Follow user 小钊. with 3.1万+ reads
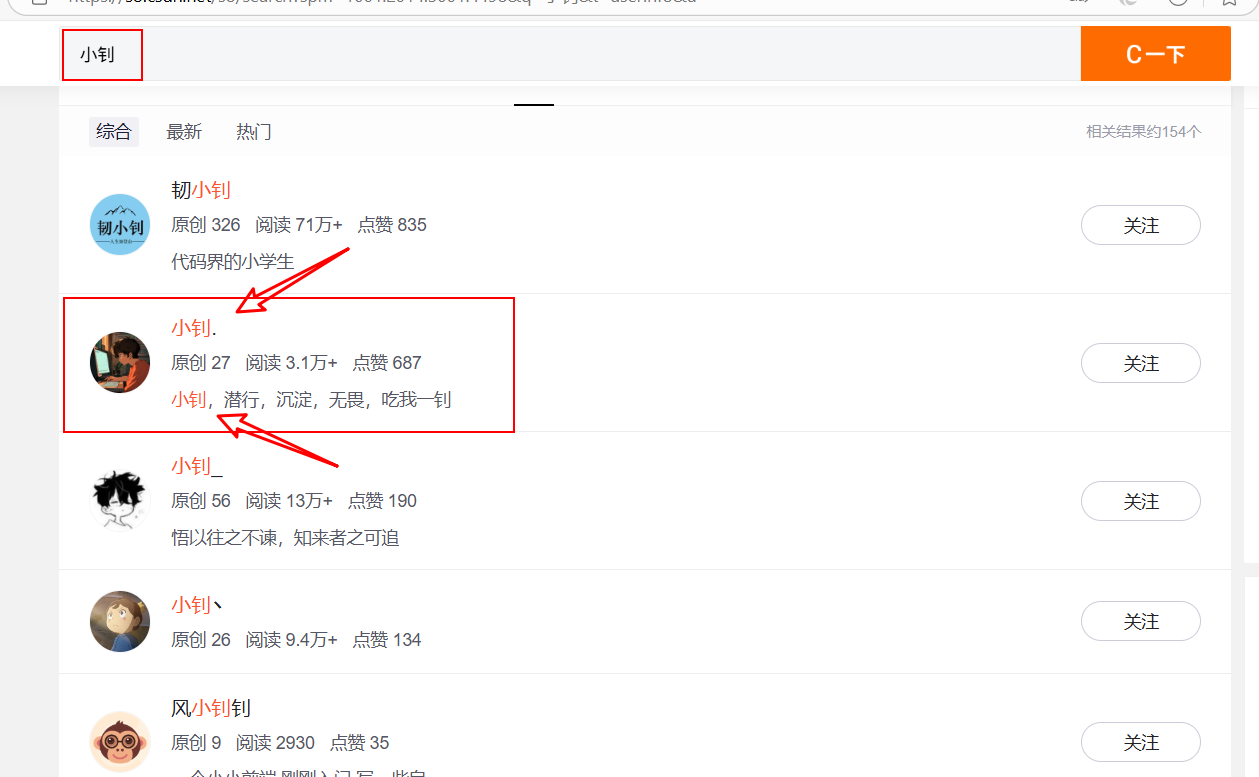1259x777 pixels. click(x=1140, y=363)
